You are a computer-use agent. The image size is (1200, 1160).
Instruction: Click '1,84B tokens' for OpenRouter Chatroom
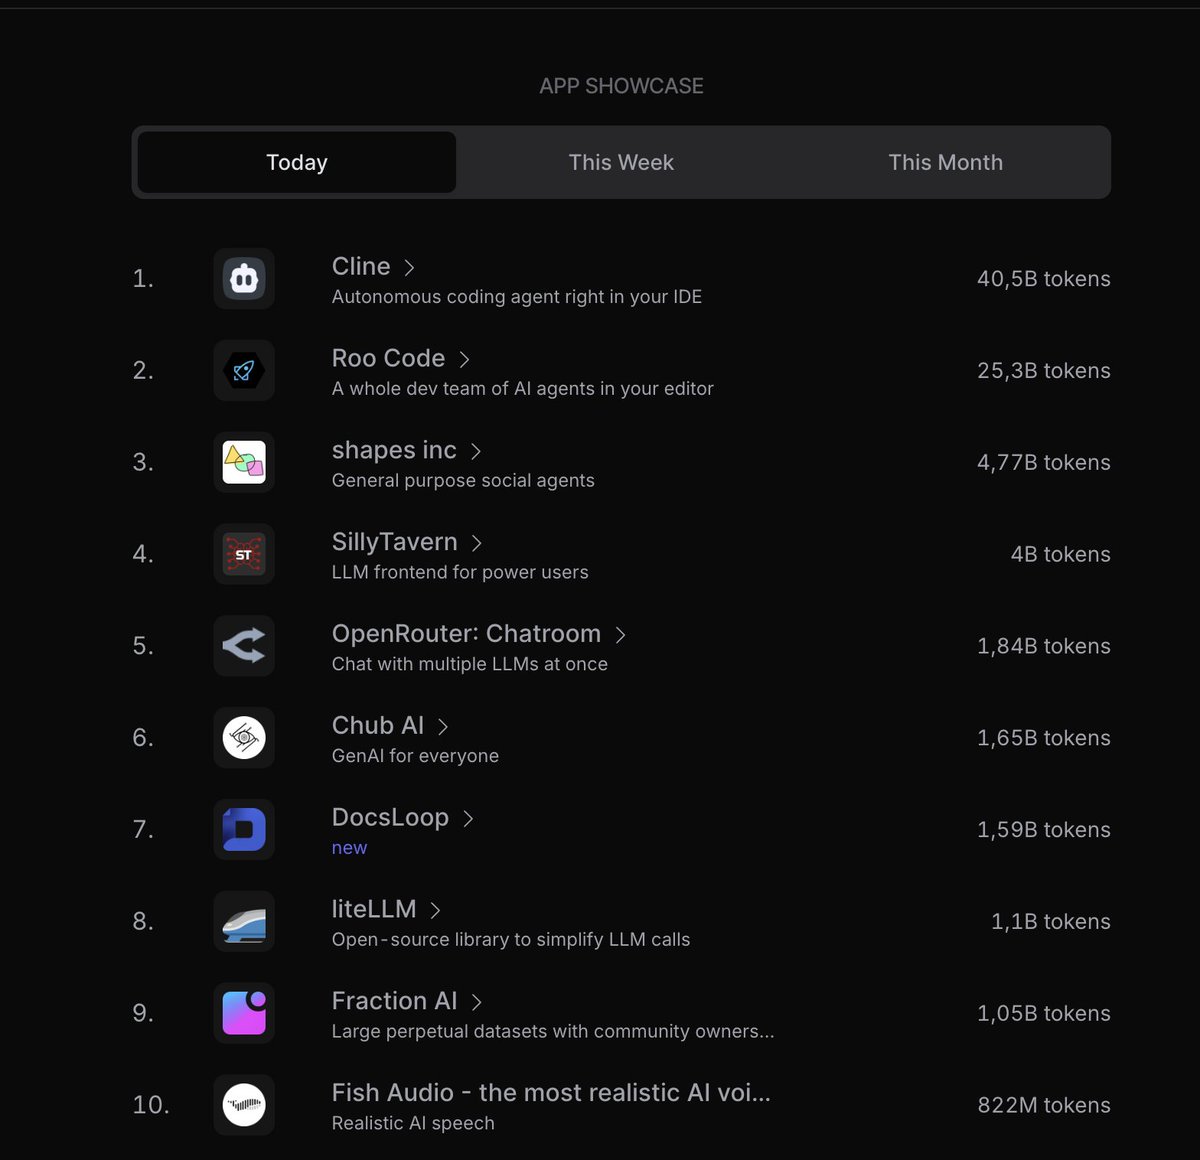(x=1044, y=646)
